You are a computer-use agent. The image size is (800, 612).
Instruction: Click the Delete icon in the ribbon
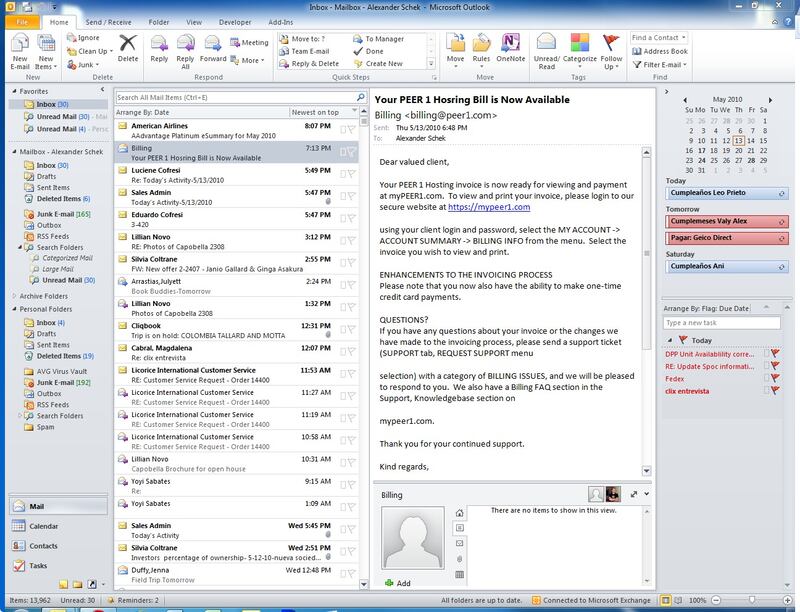tap(128, 46)
